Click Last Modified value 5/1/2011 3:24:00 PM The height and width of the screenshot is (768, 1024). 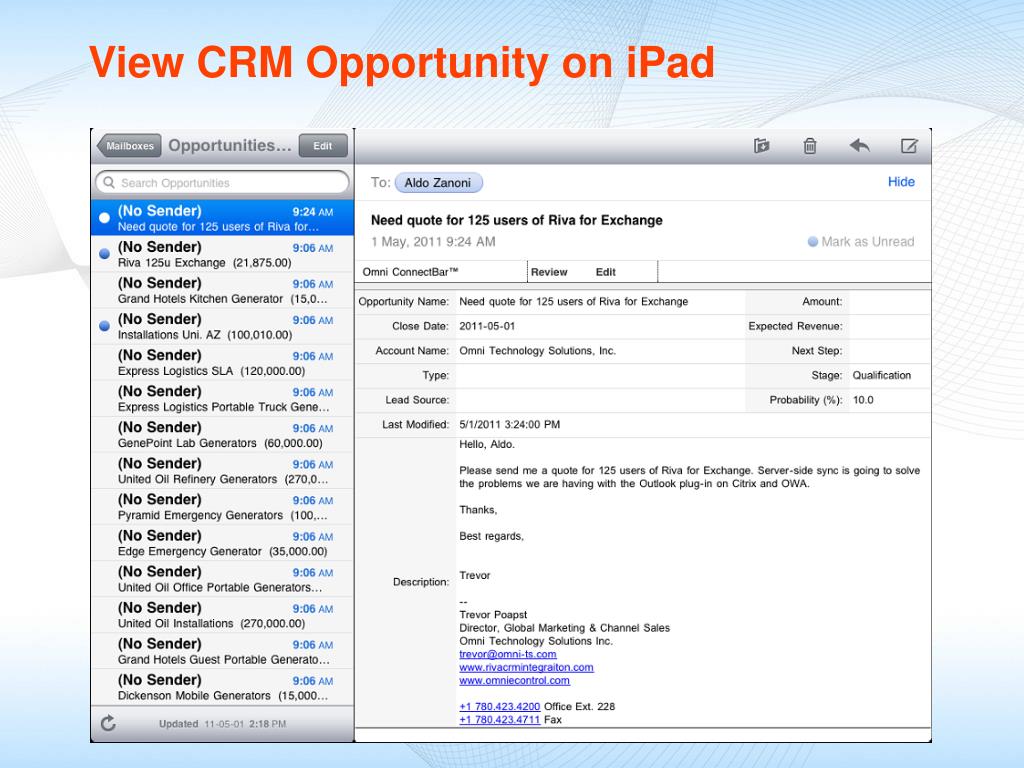click(x=509, y=424)
